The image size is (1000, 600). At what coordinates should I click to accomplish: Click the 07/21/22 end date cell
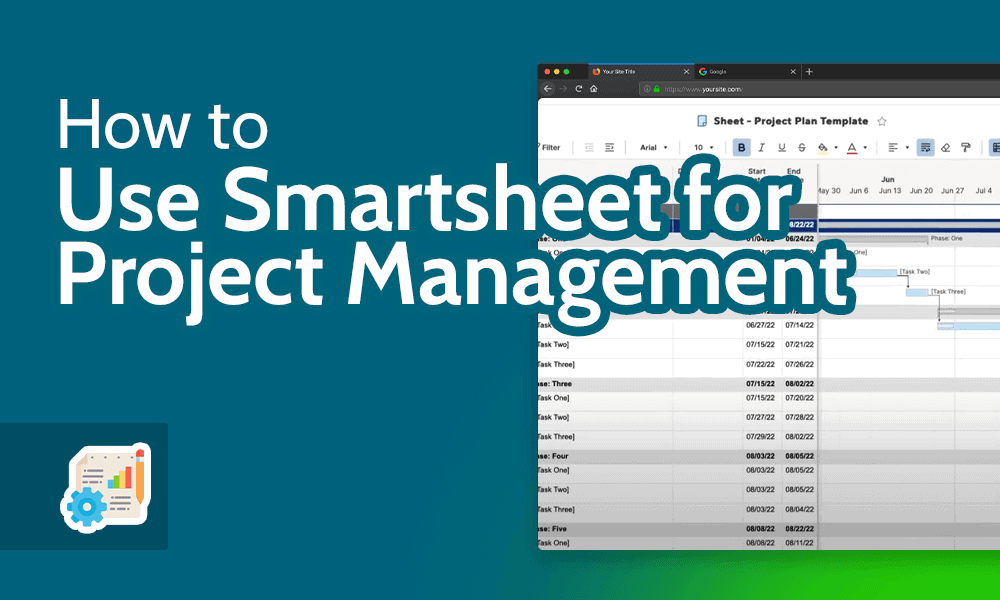coord(800,344)
